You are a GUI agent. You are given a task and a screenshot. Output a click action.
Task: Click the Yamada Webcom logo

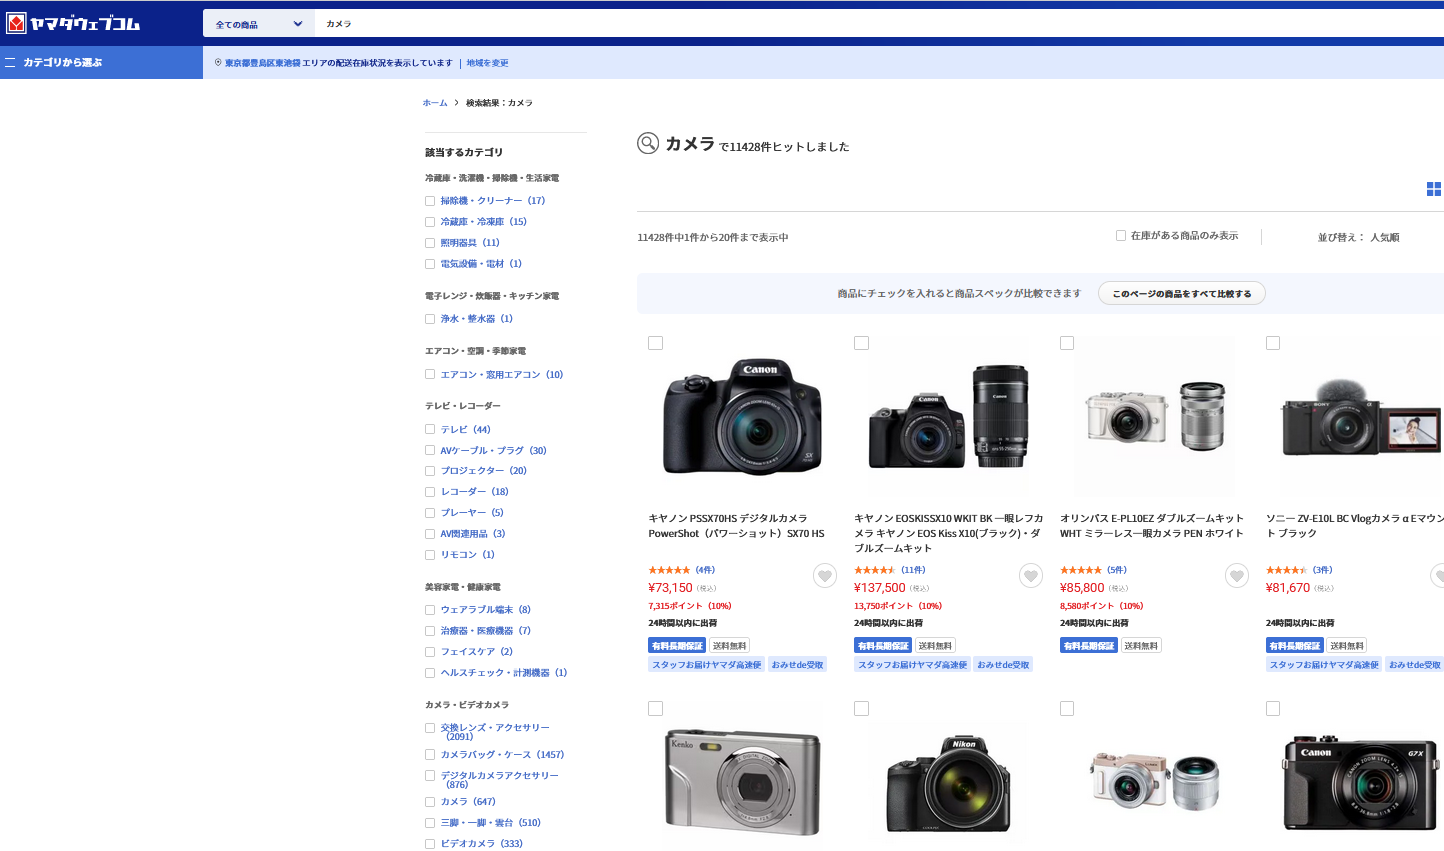(73, 23)
